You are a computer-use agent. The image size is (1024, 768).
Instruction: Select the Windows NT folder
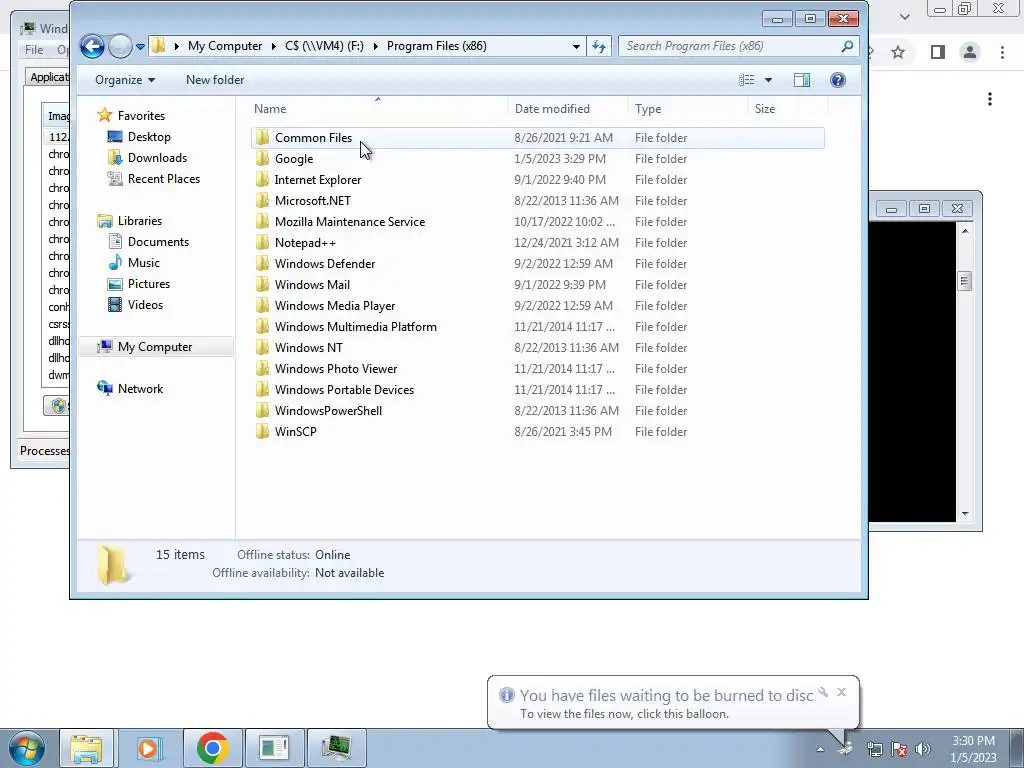pos(308,347)
